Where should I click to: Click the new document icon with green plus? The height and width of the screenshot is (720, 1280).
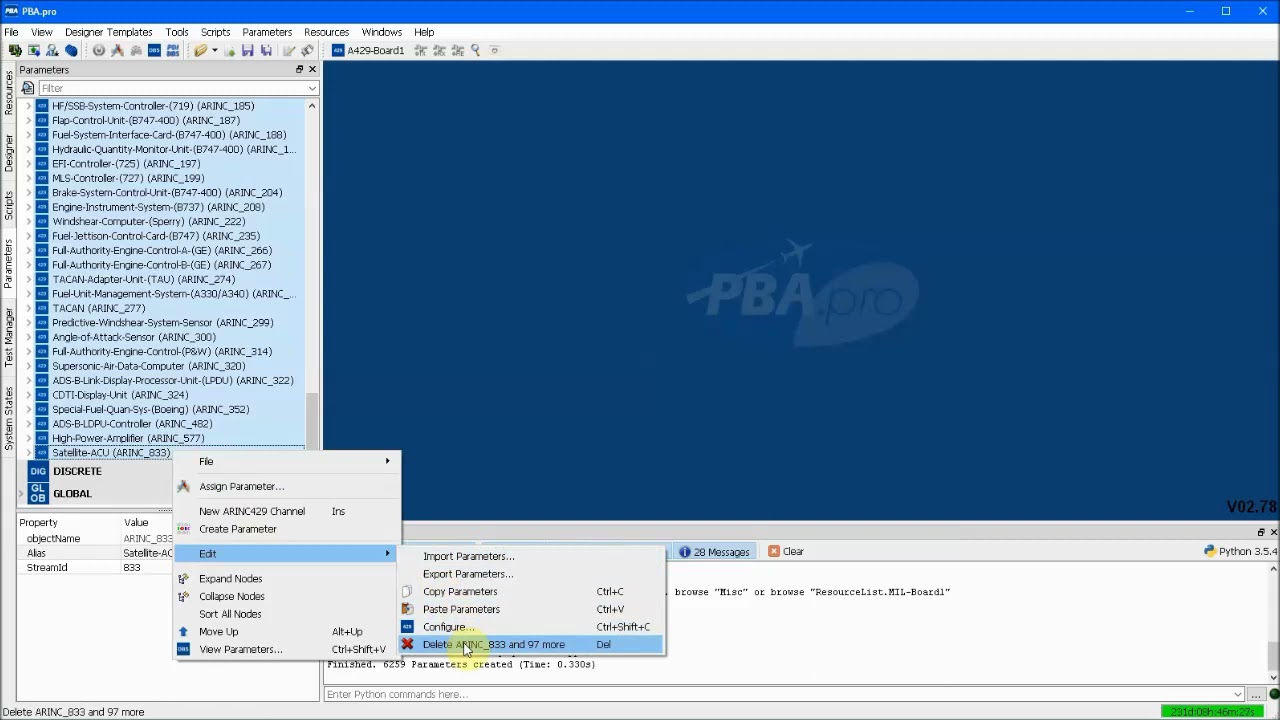(x=229, y=50)
